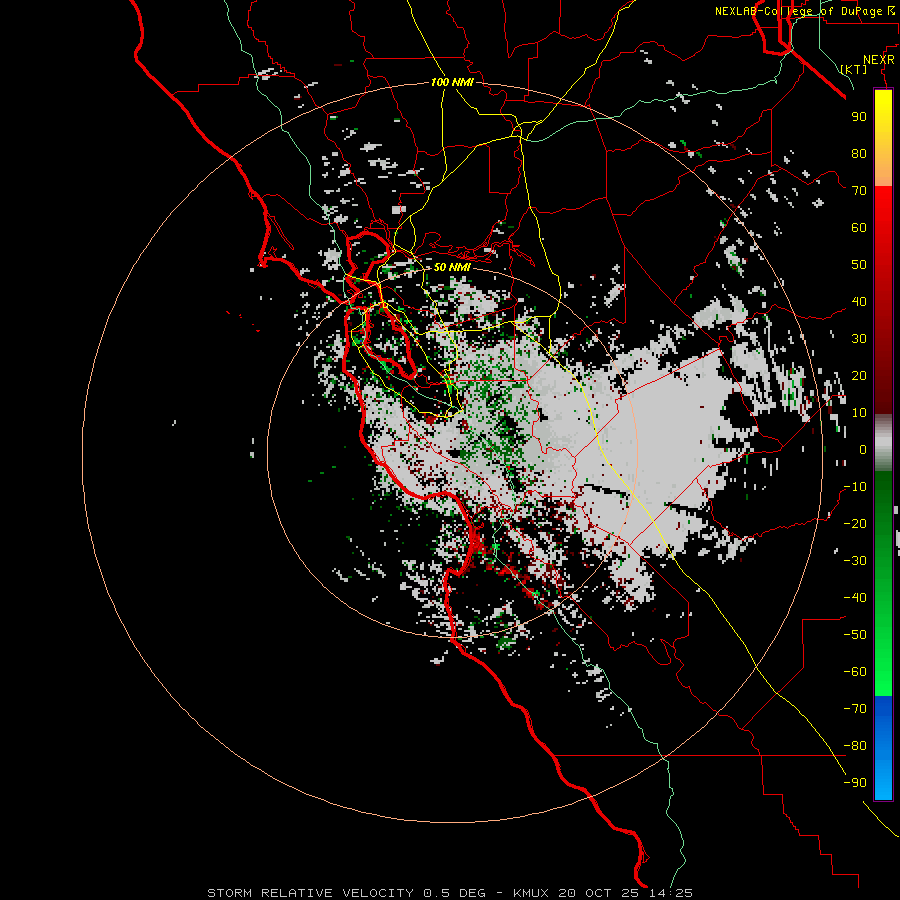900x900 pixels.
Task: Select the -40 value on the velocity scale
Action: pos(855,598)
